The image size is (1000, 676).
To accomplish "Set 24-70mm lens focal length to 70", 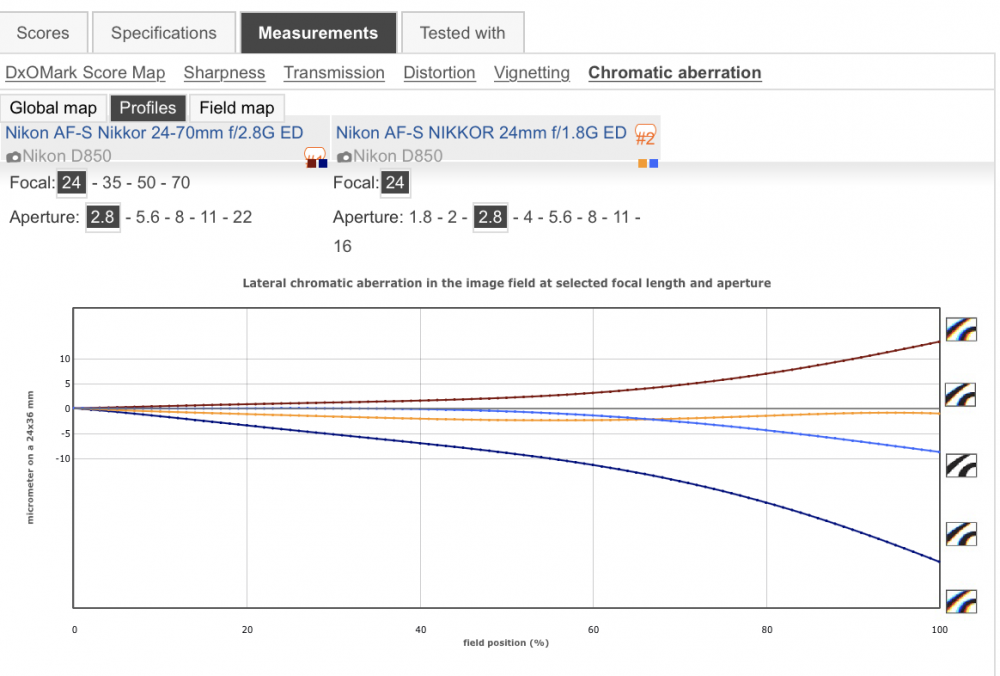I will coord(180,183).
